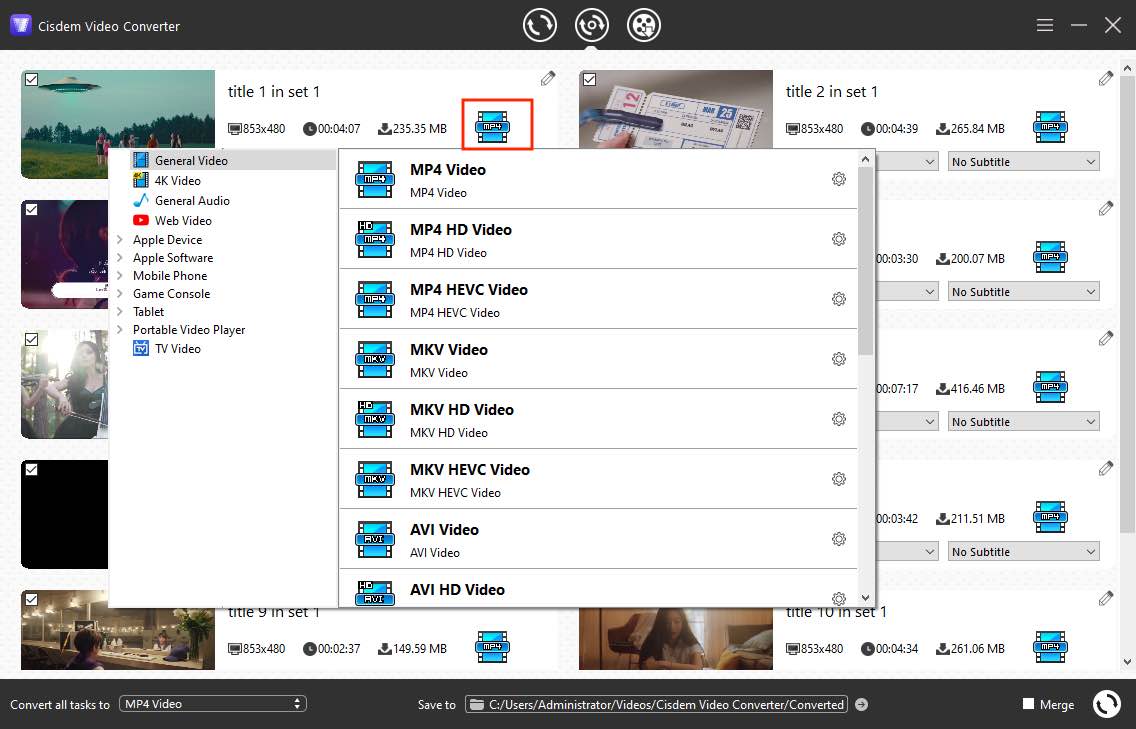Choose the MP4 HEVC Video format
Image resolution: width=1136 pixels, height=729 pixels.
point(598,300)
